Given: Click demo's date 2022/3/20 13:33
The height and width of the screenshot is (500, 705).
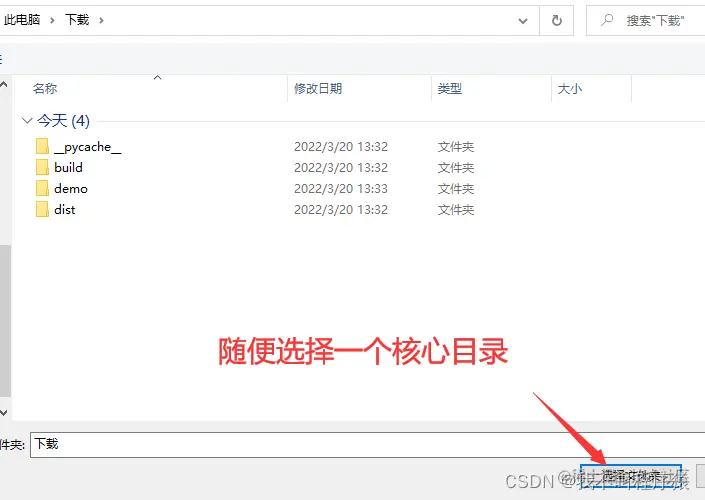Looking at the screenshot, I should pos(341,188).
